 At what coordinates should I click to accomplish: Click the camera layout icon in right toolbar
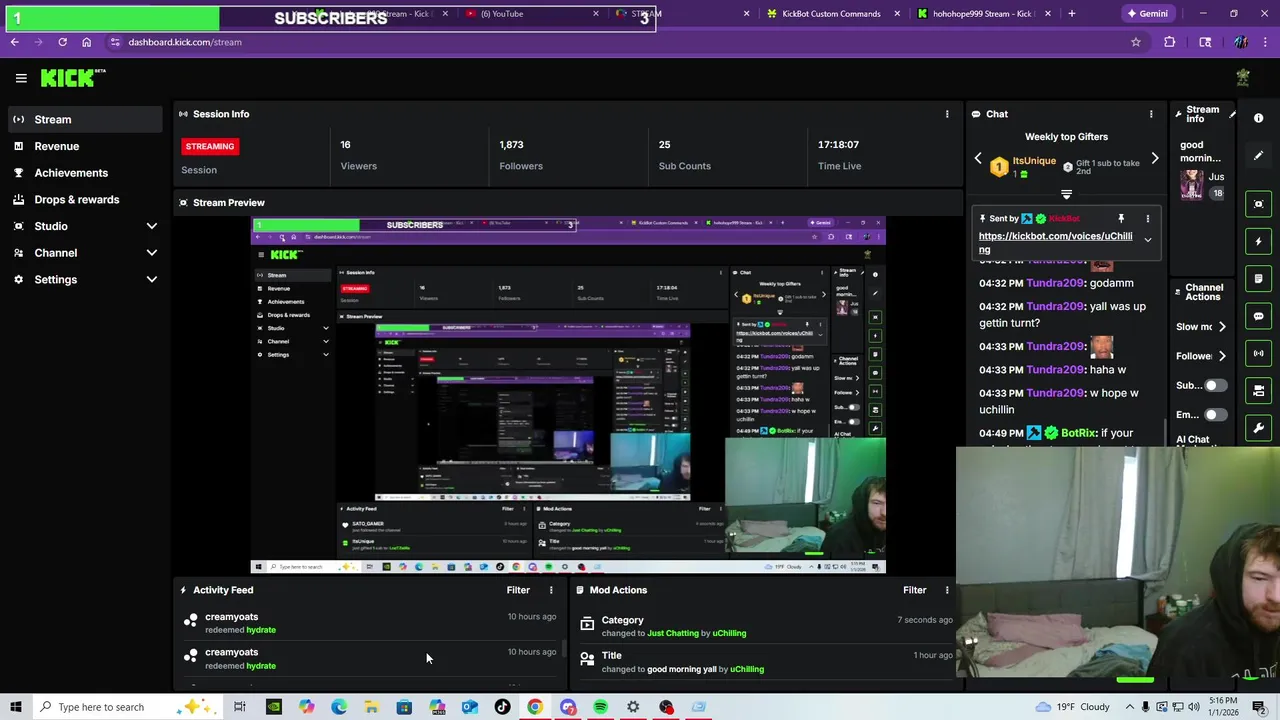[x=1259, y=391]
